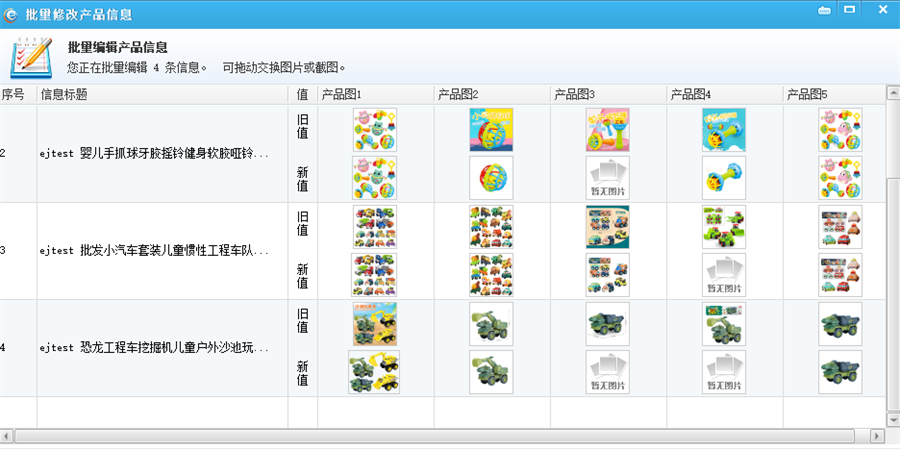Click the horizontal scrollbar right arrow
Screen dimensions: 900x450
[877, 436]
